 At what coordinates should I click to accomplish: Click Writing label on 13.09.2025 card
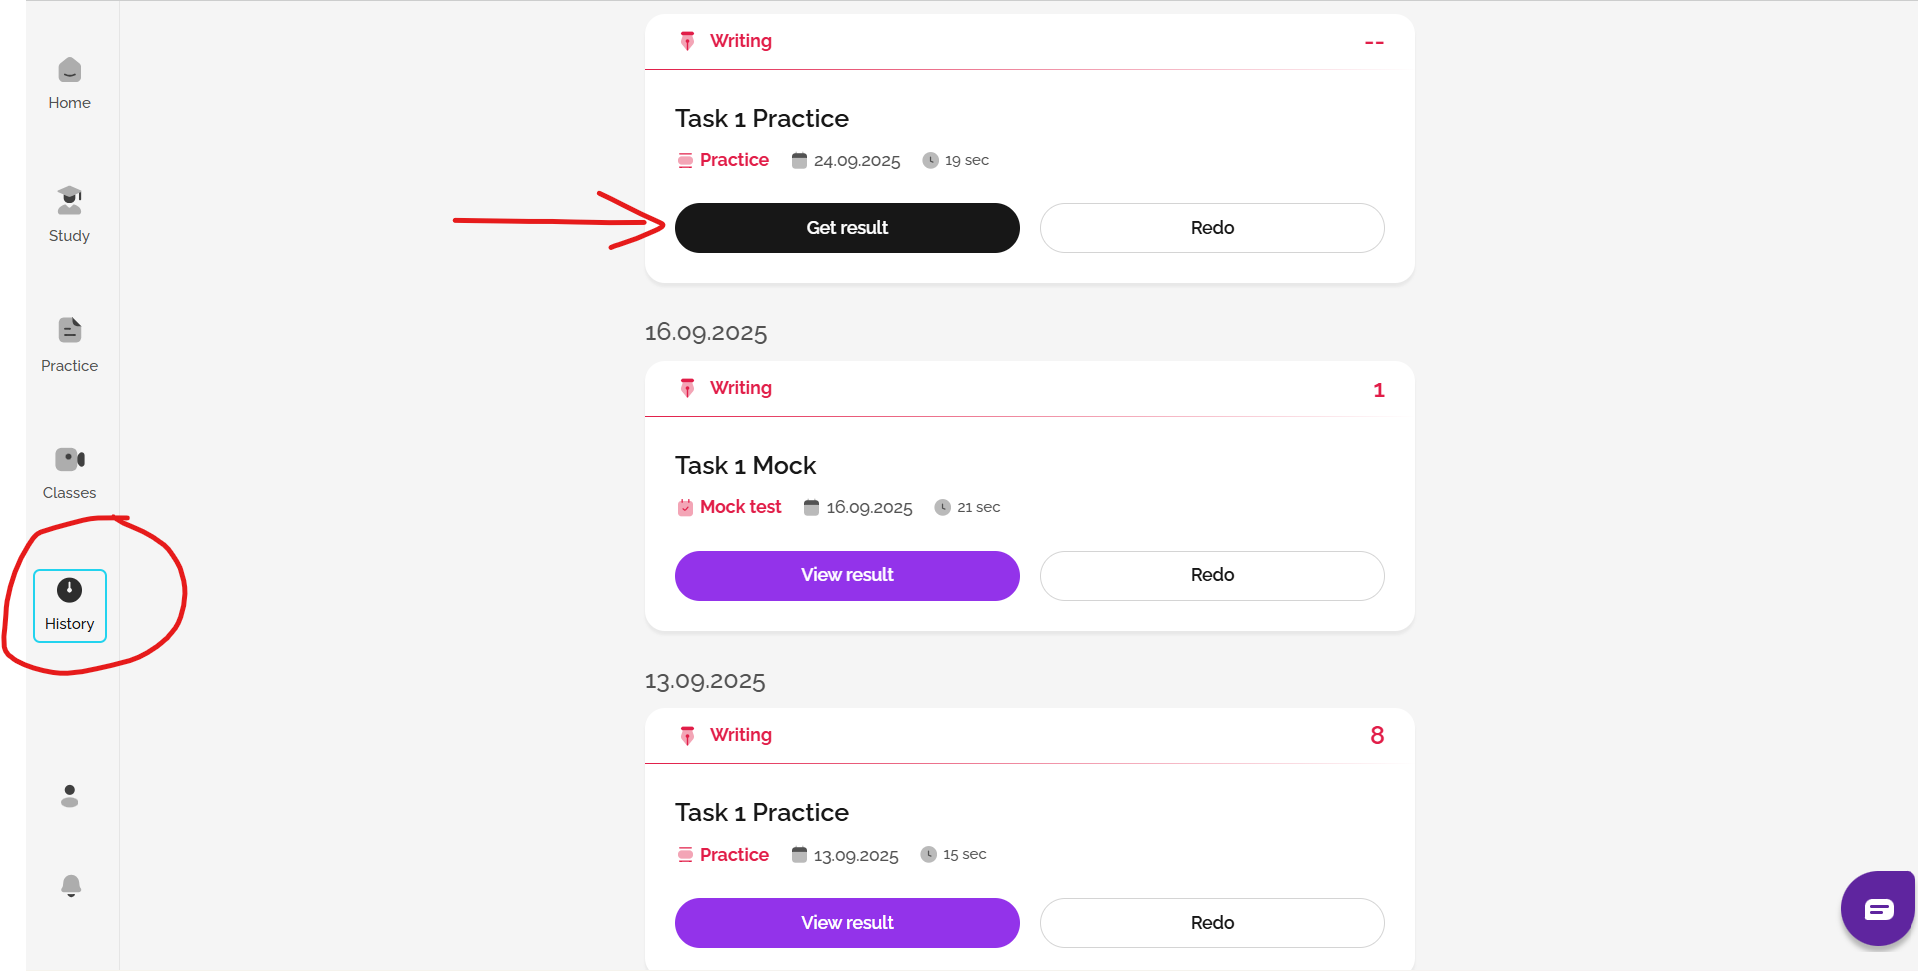click(x=740, y=735)
